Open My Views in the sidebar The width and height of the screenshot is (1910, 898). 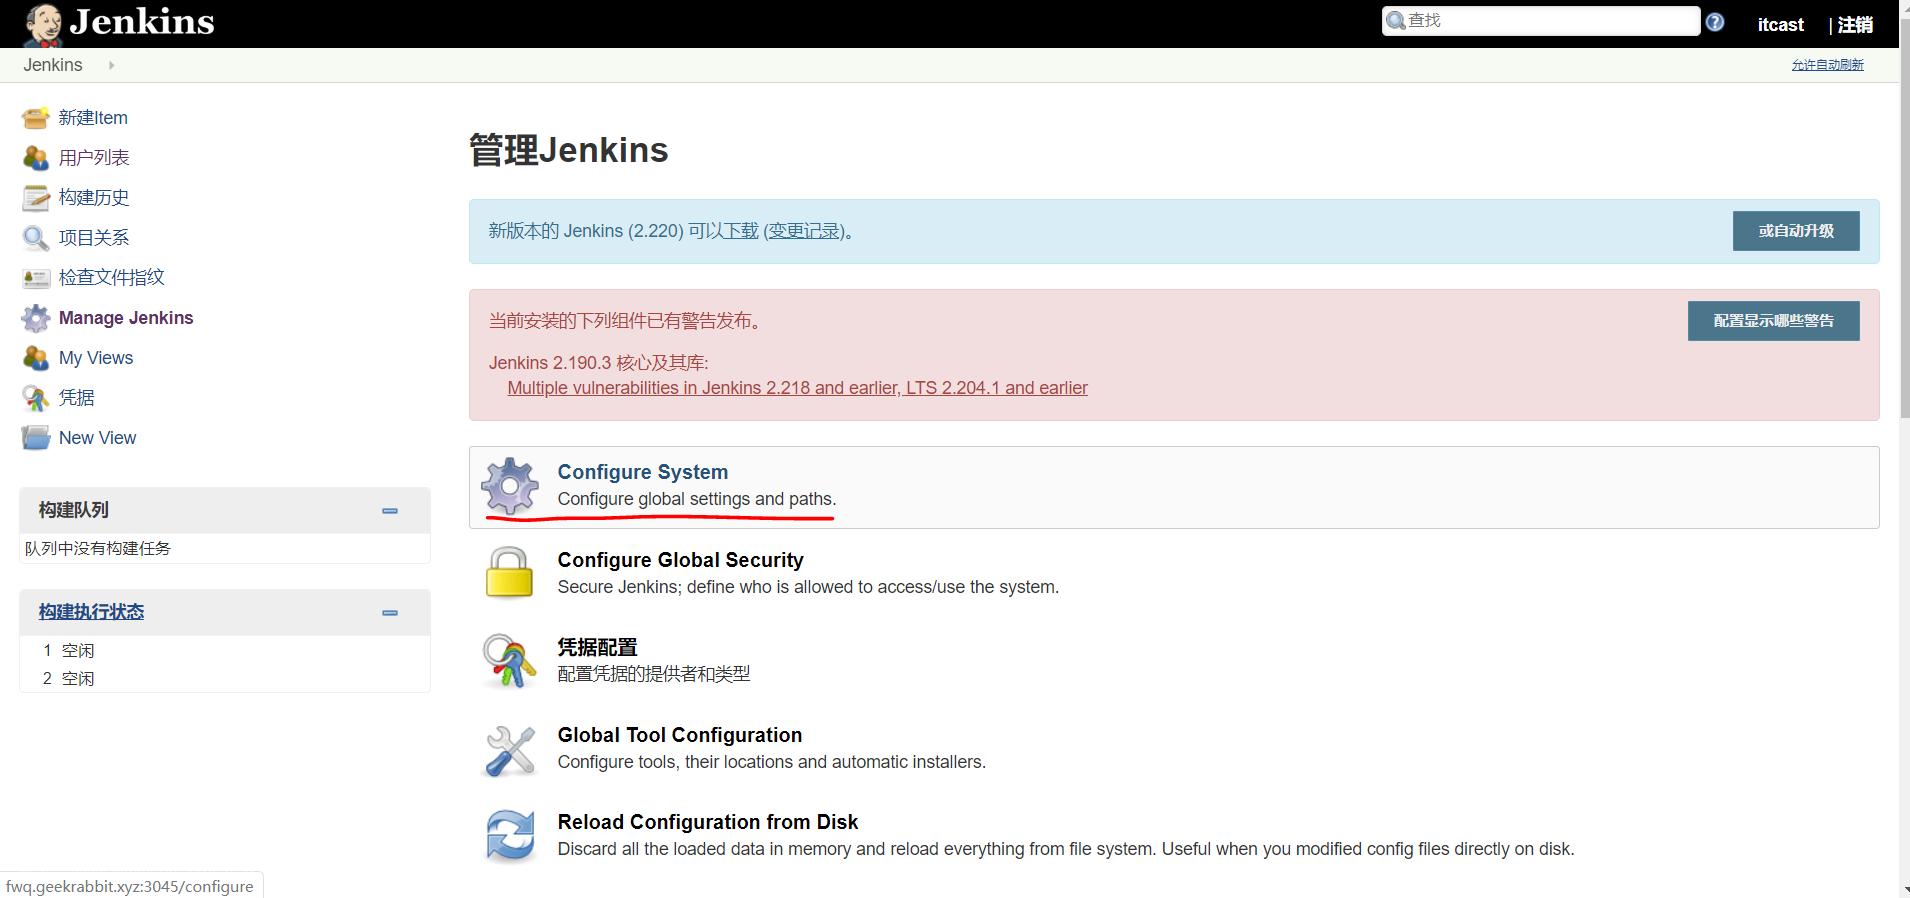click(x=96, y=358)
